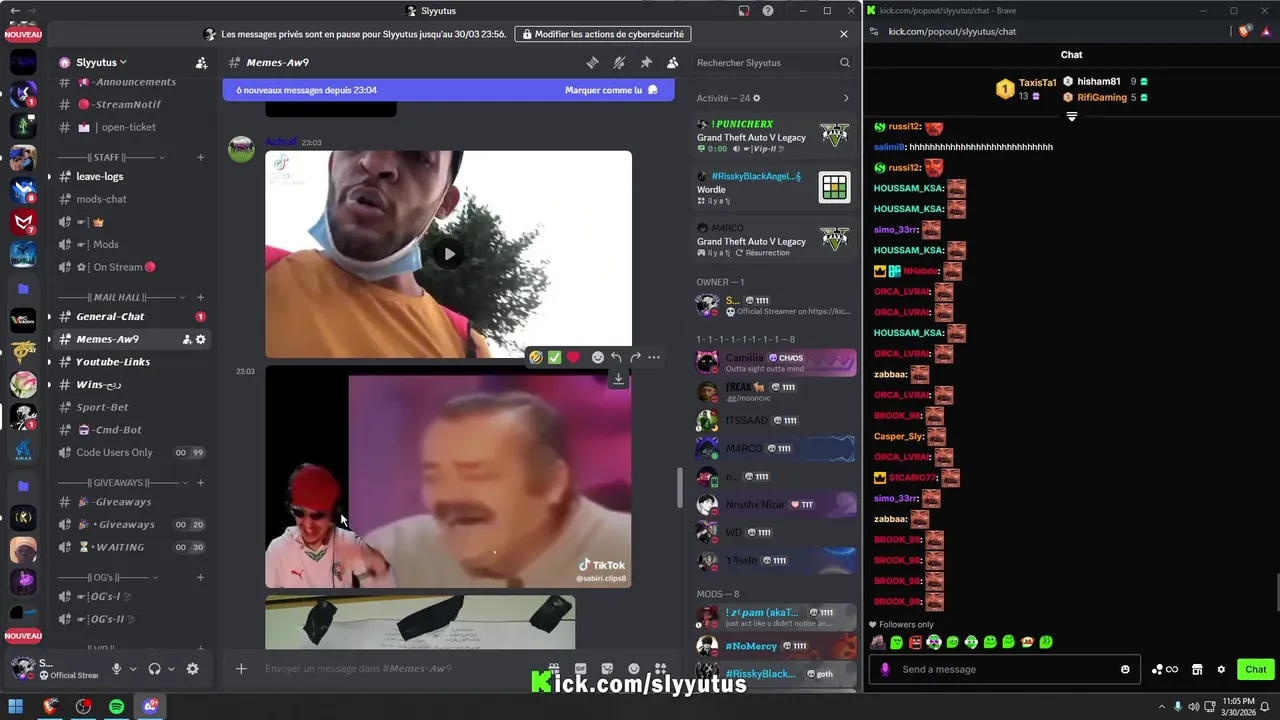Open apps launcher in Discord message bar

[x=660, y=668]
